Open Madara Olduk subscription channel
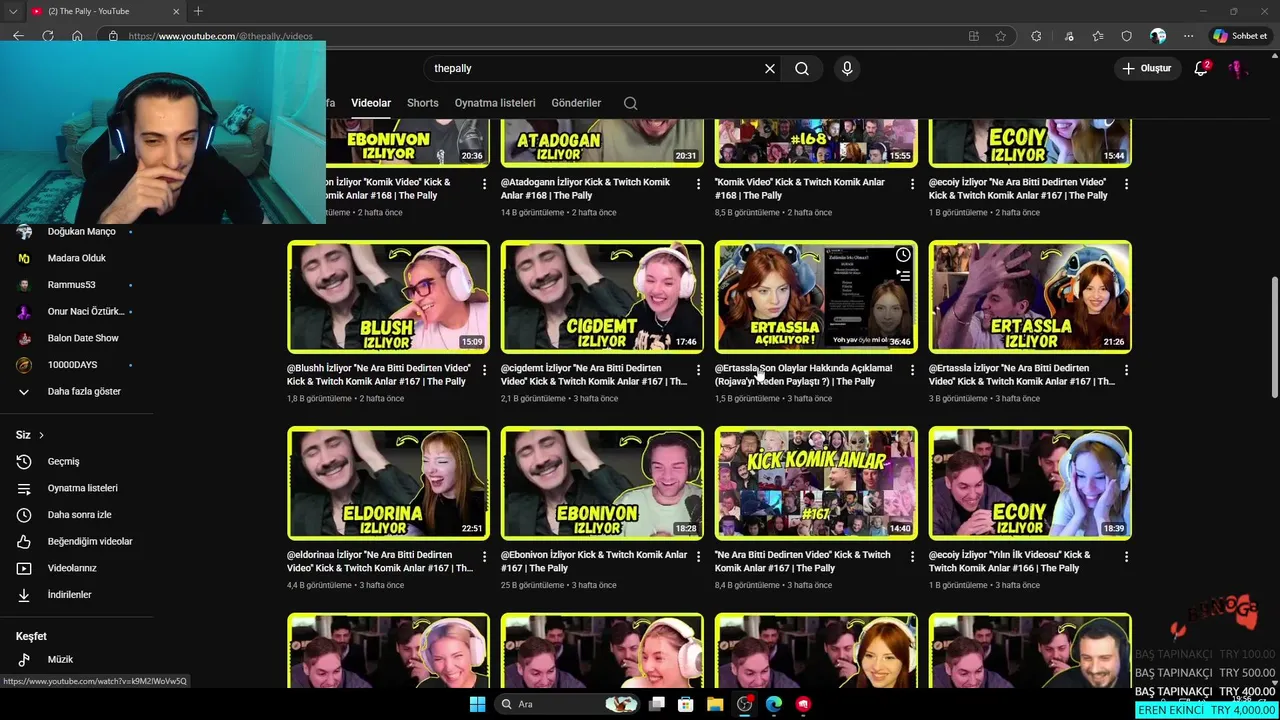Image resolution: width=1280 pixels, height=720 pixels. point(77,258)
